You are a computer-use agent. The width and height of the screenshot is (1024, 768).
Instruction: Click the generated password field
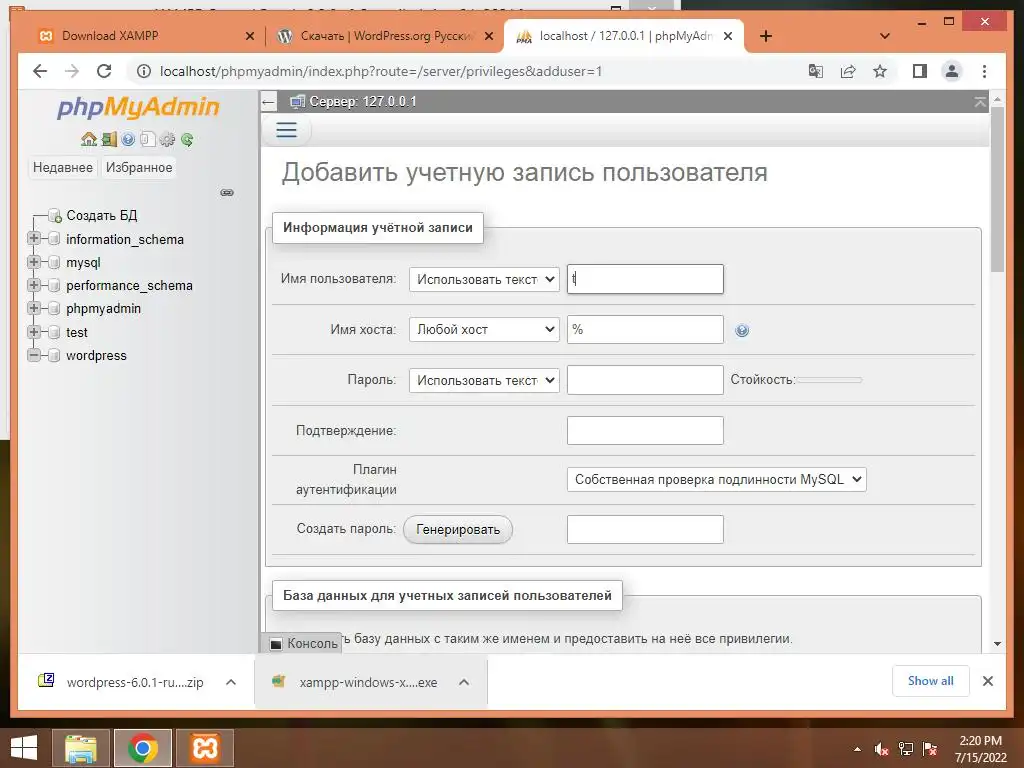645,530
